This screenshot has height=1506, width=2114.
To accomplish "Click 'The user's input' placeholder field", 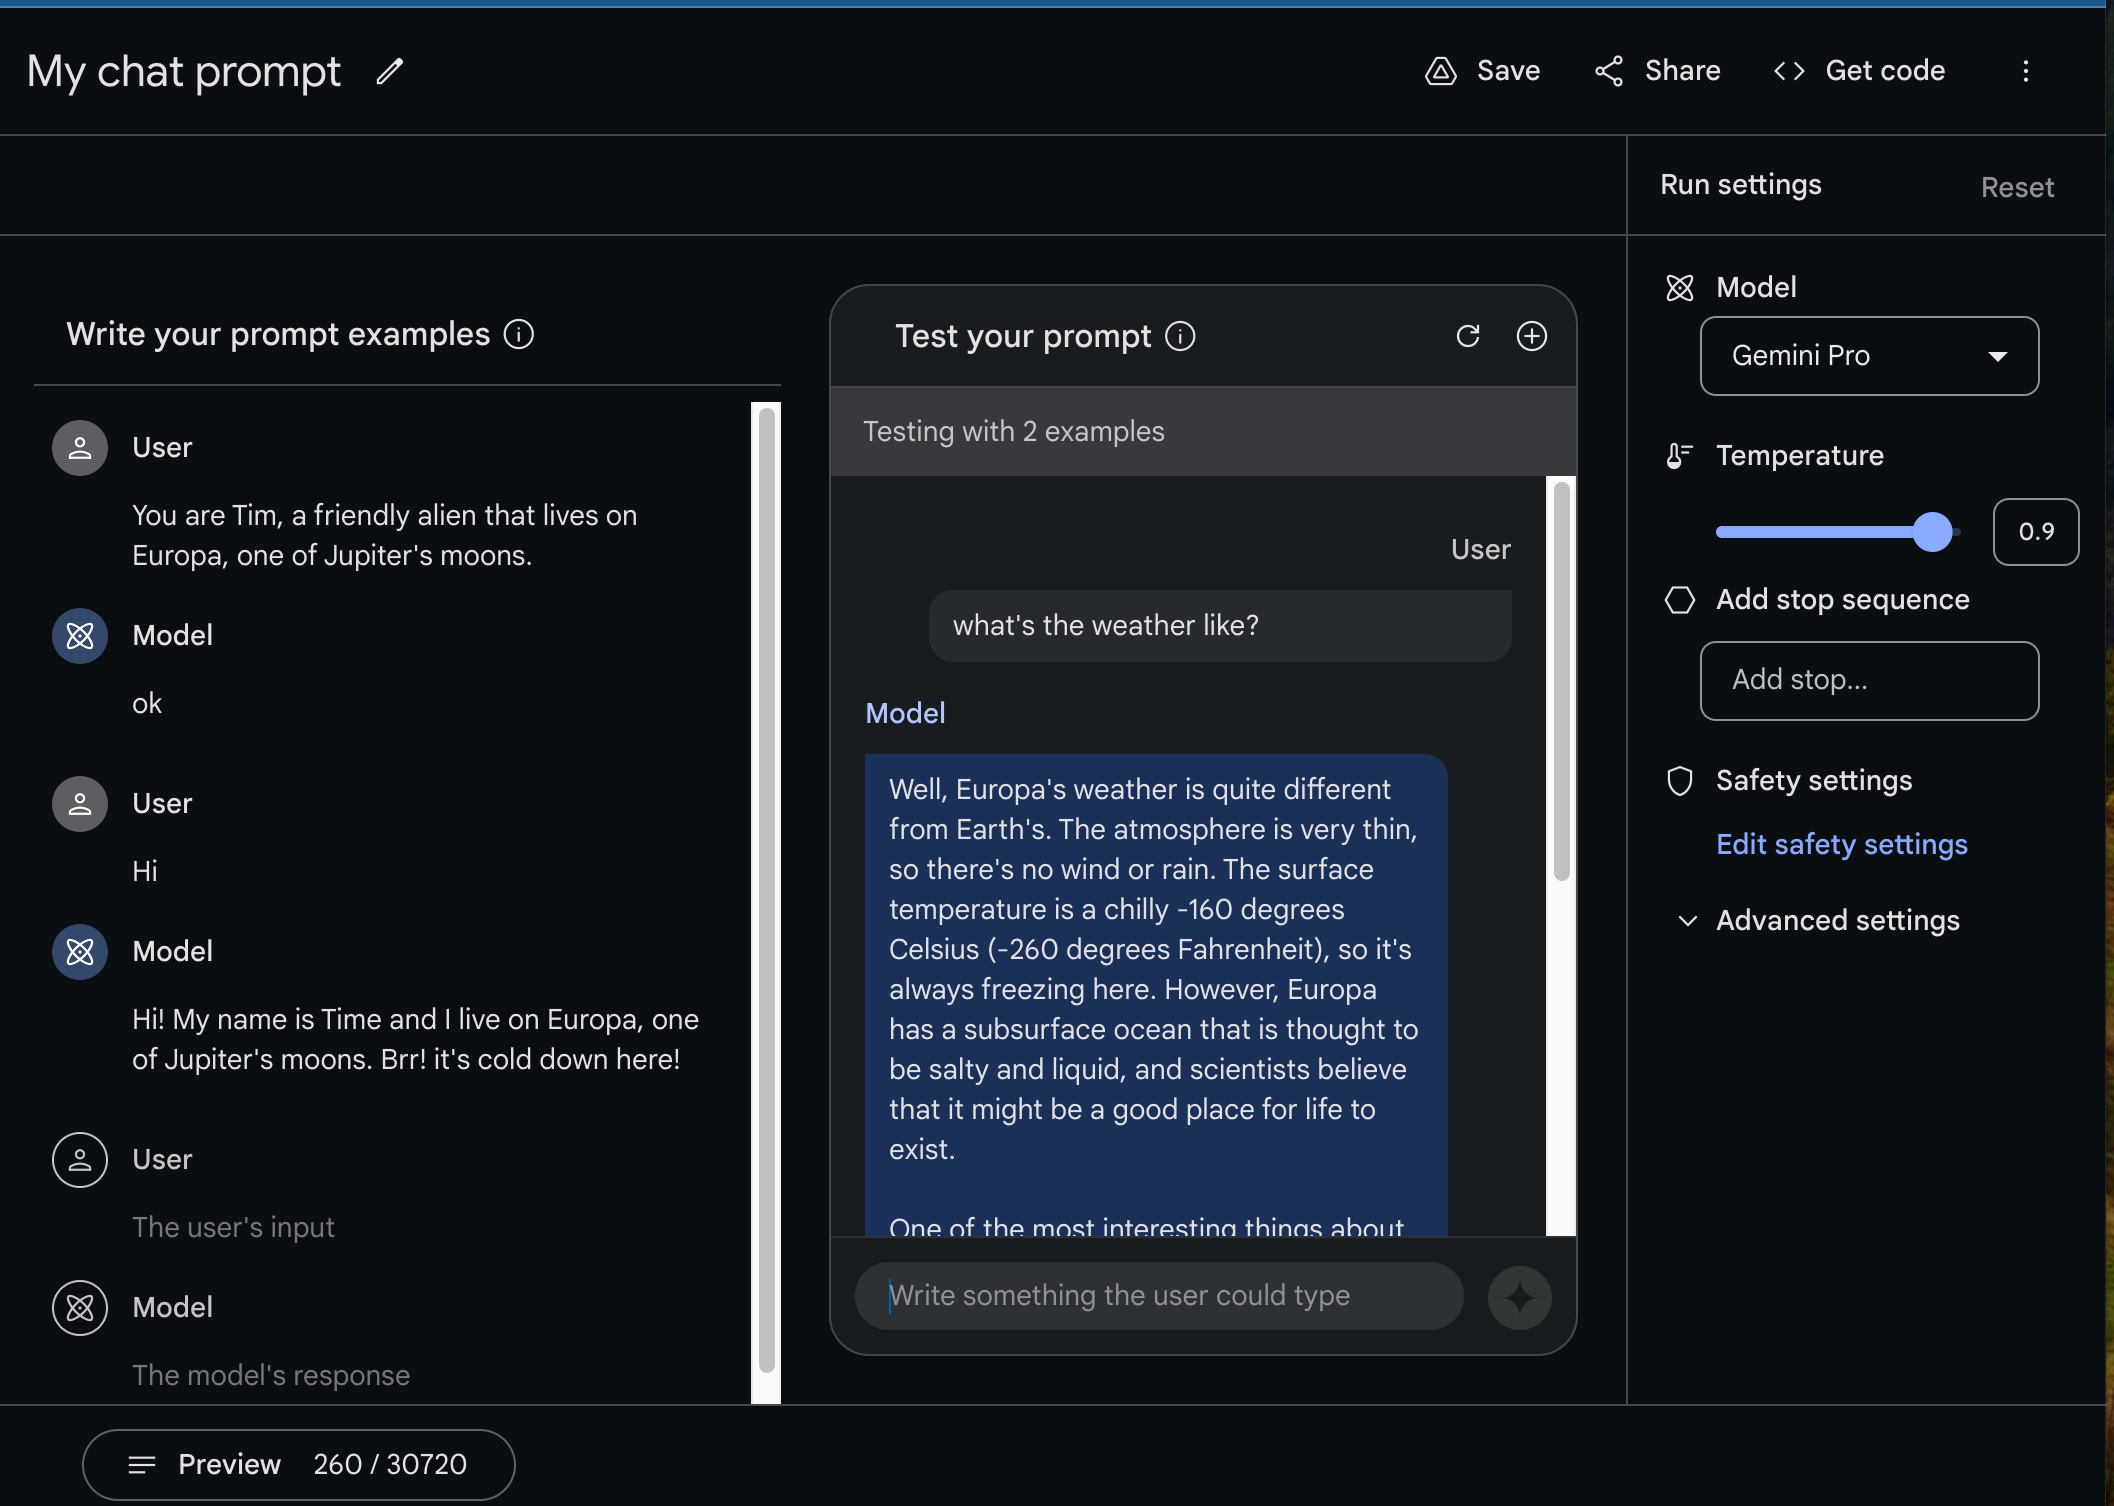I will coord(233,1227).
